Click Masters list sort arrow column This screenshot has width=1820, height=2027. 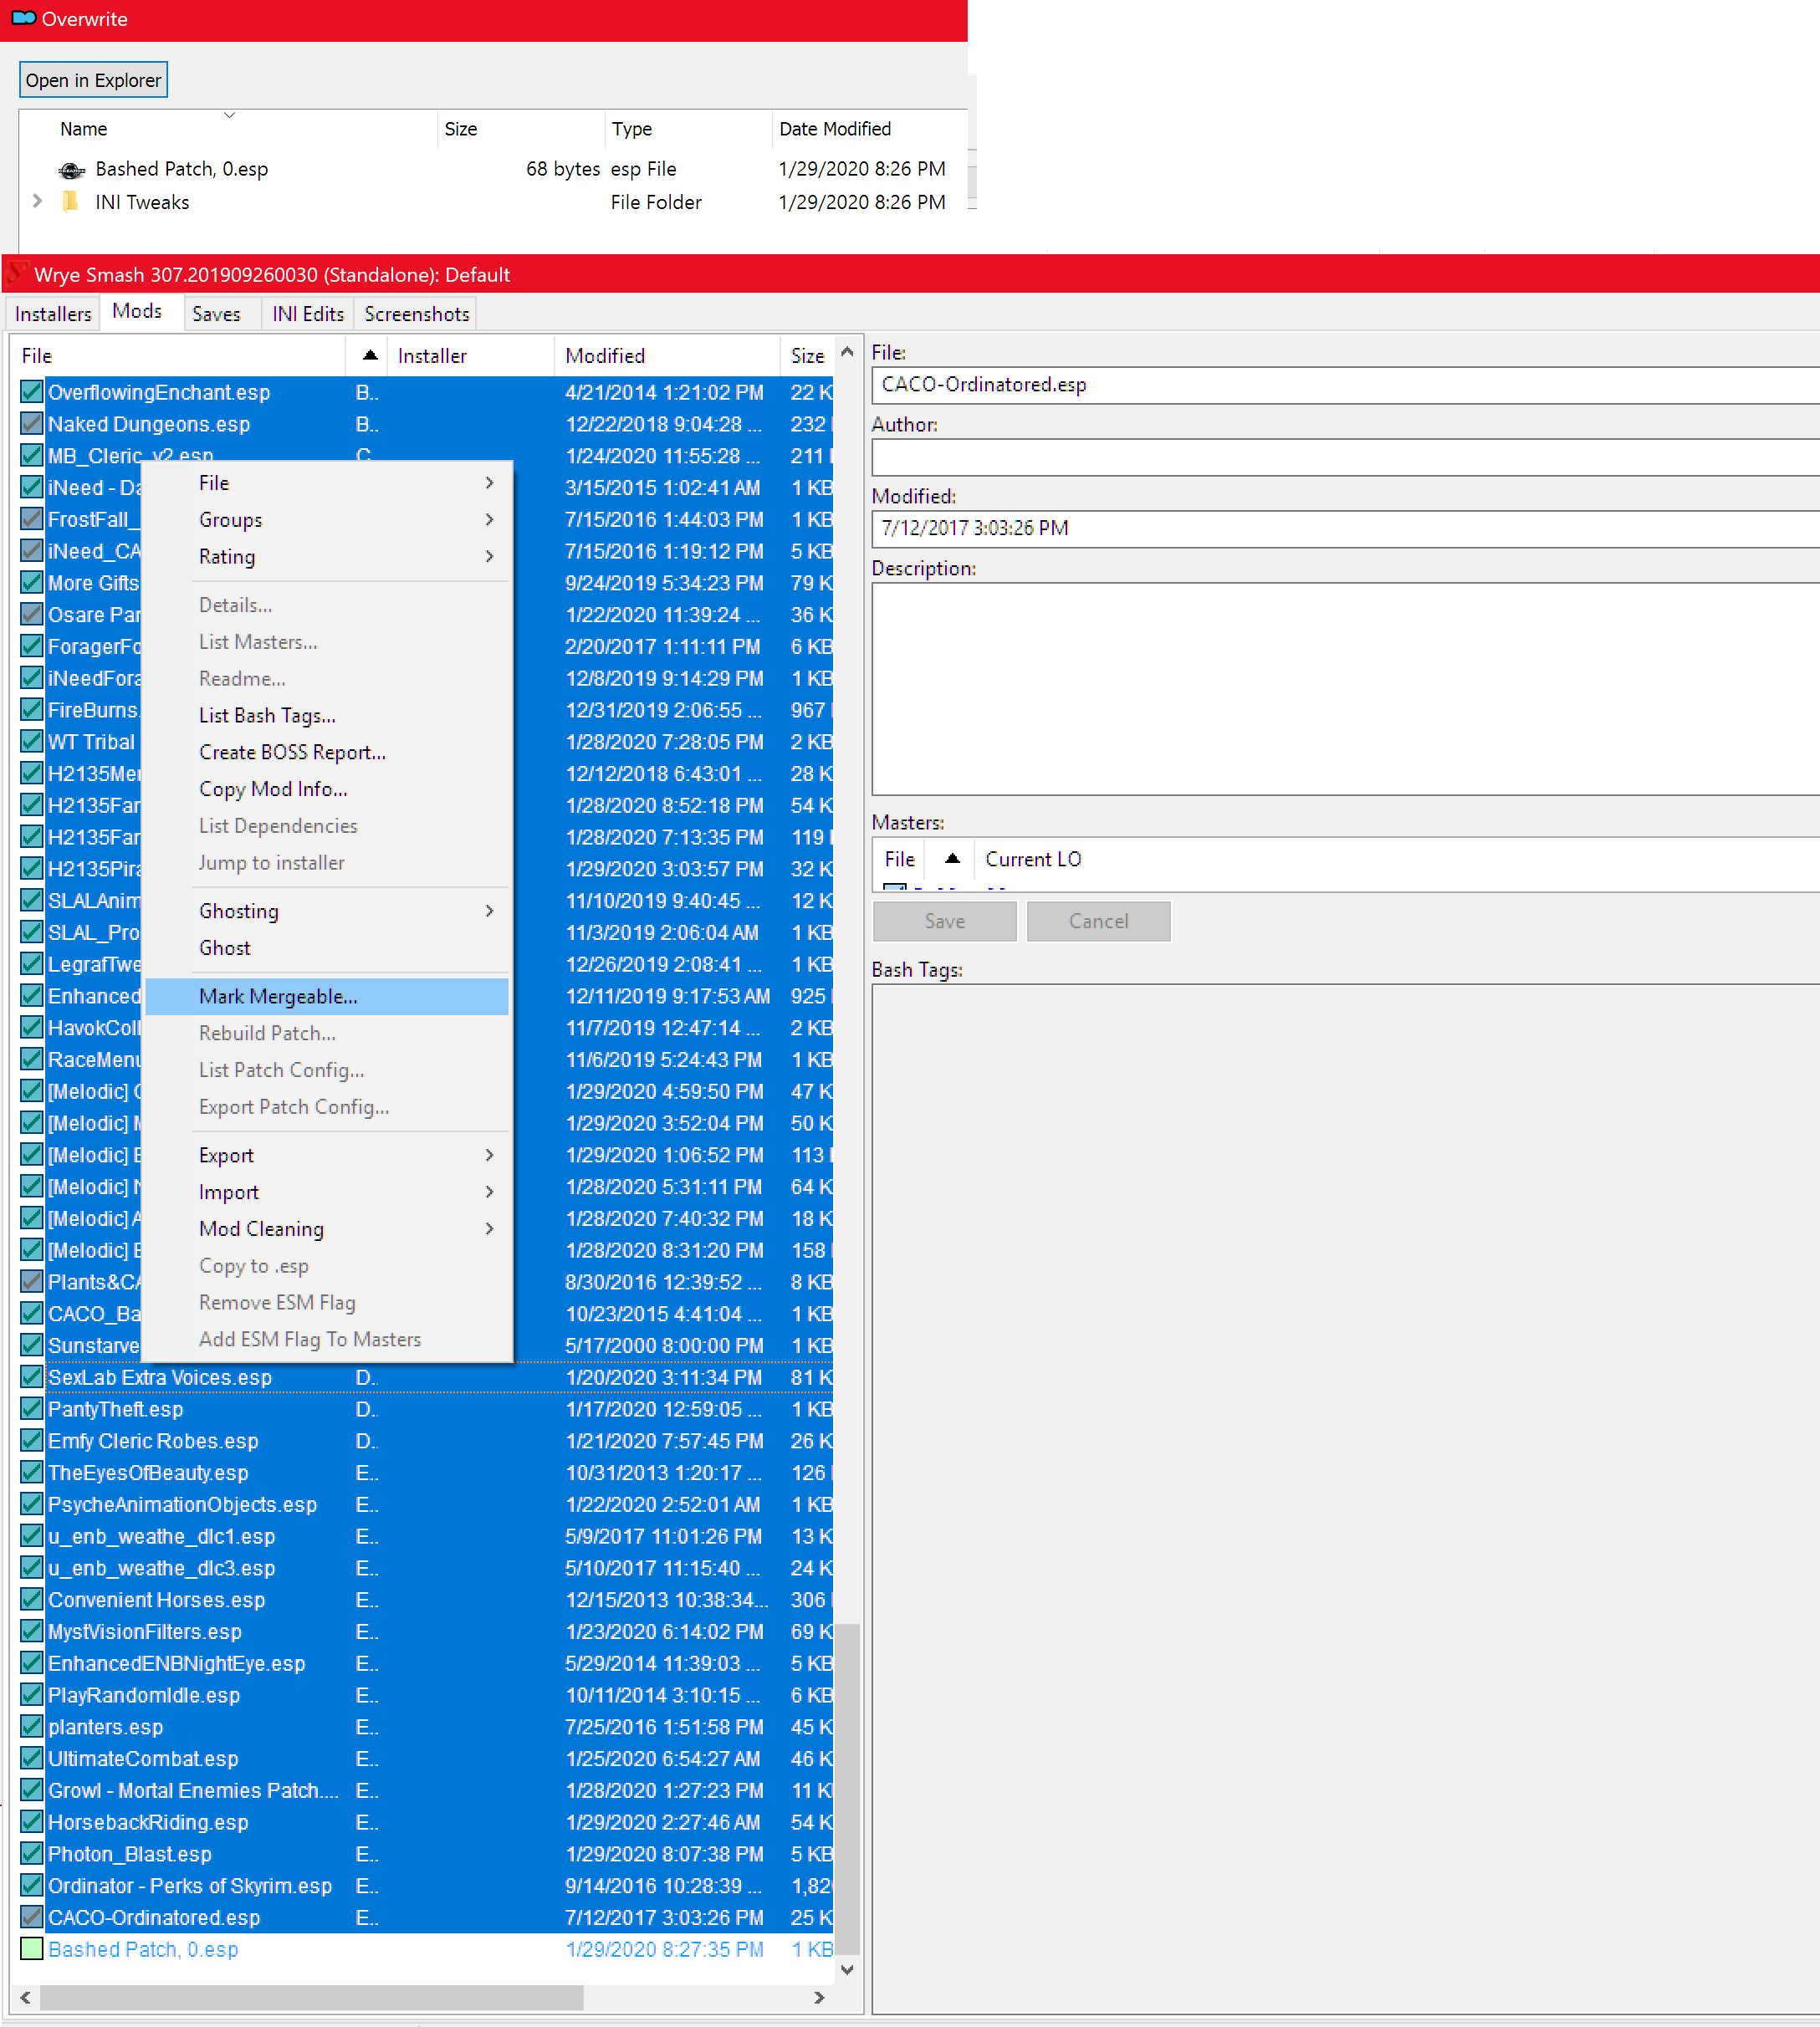click(x=951, y=859)
